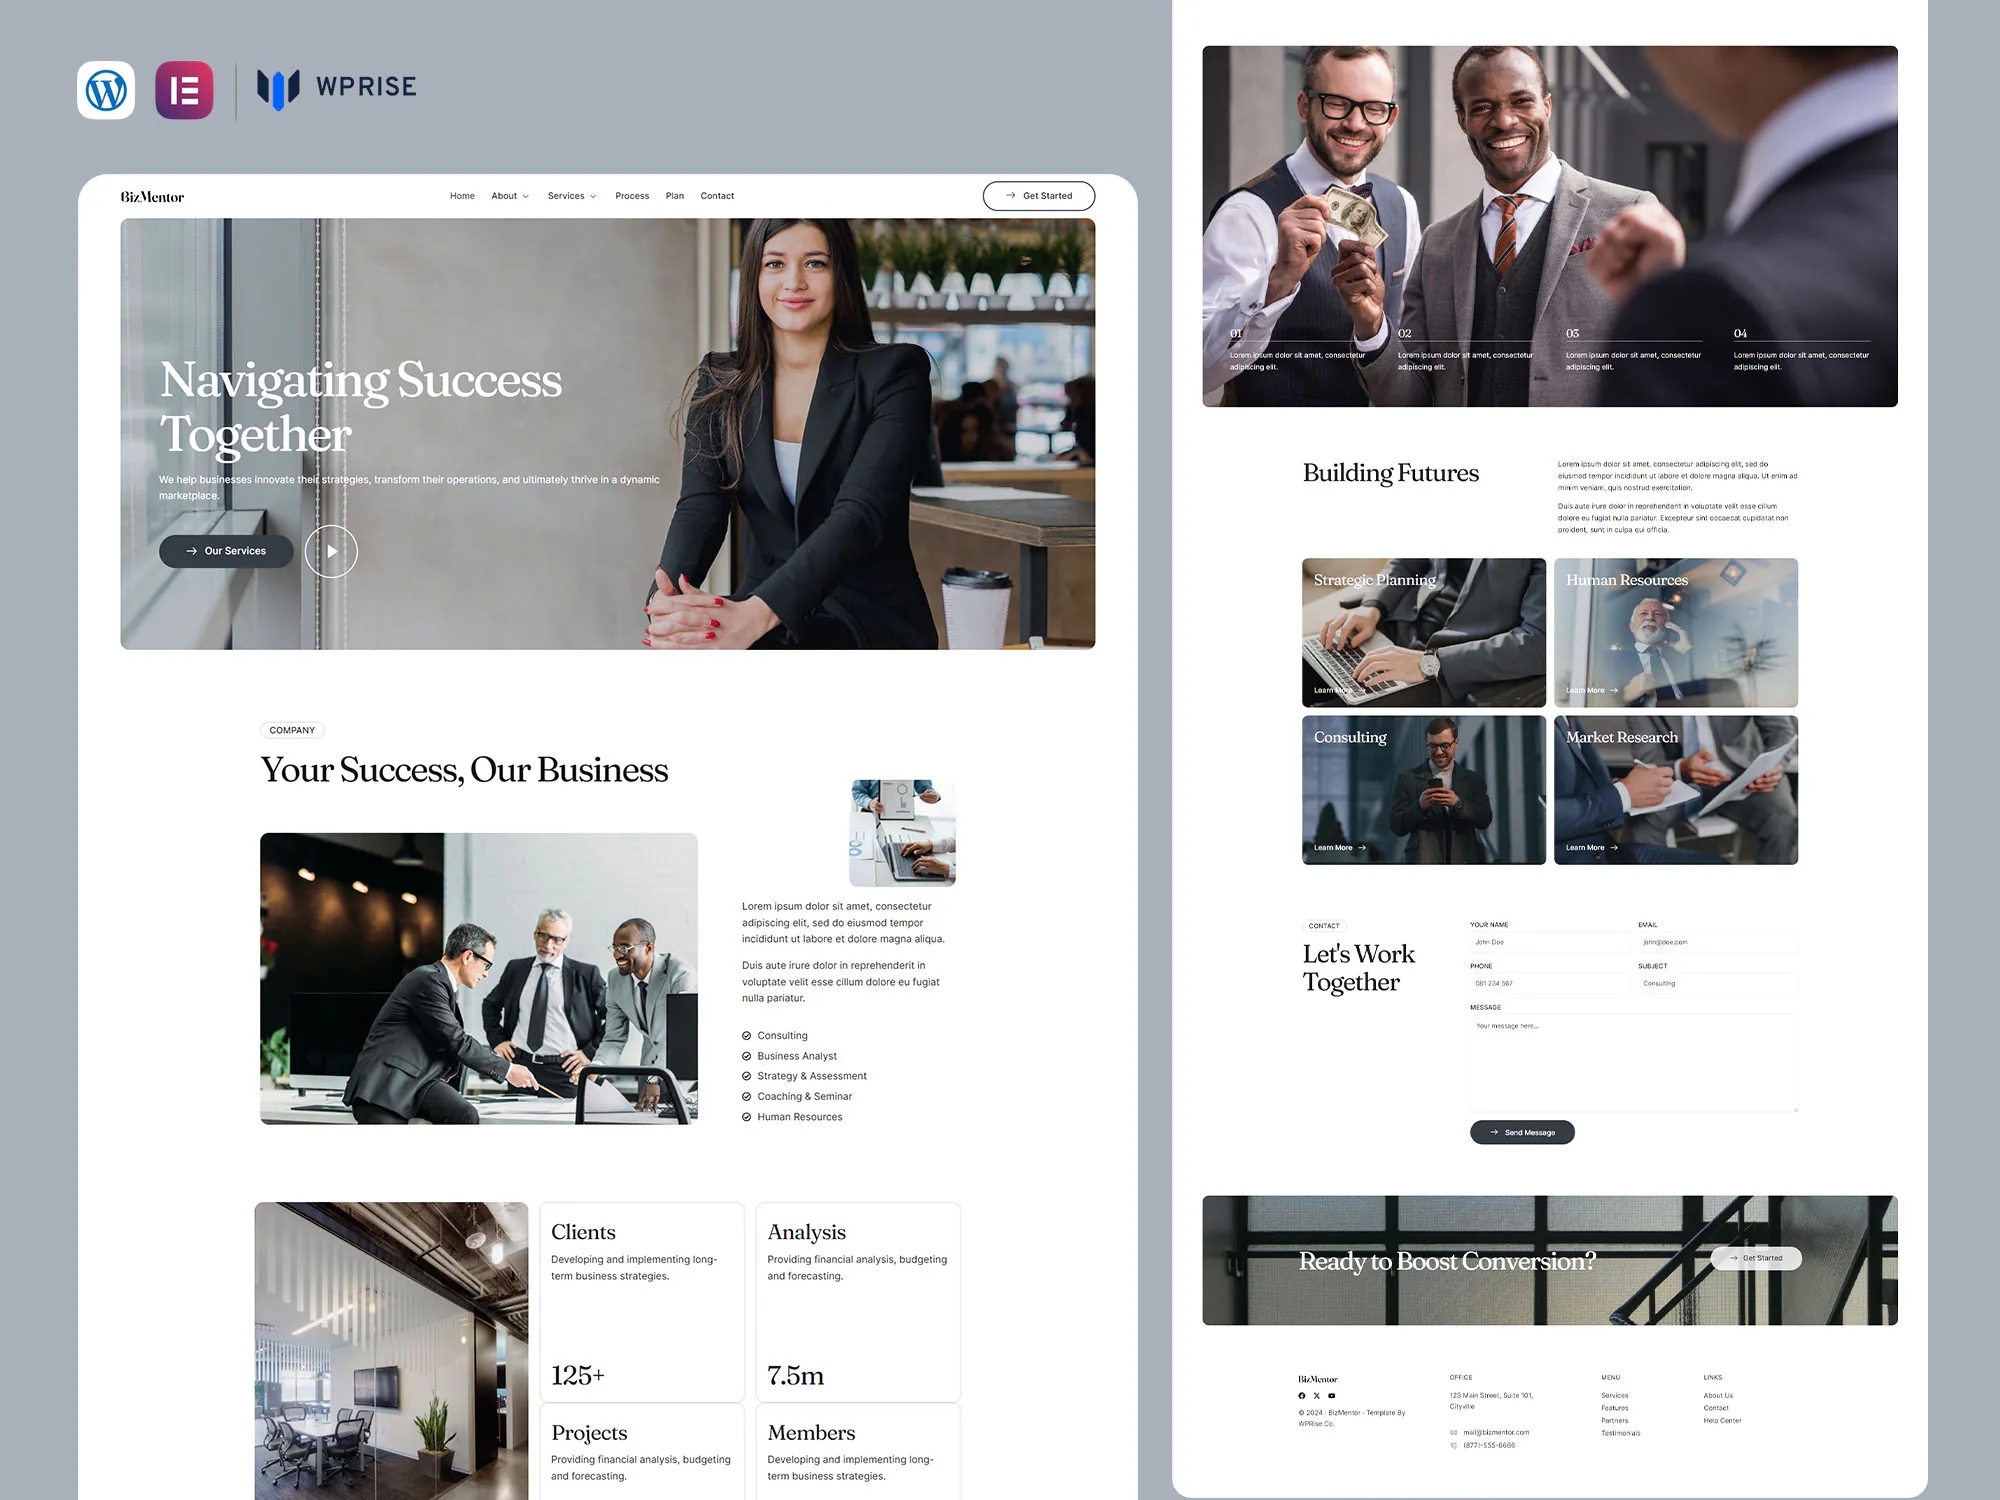Click the Get Started button
The height and width of the screenshot is (1500, 2000).
[x=1039, y=196]
